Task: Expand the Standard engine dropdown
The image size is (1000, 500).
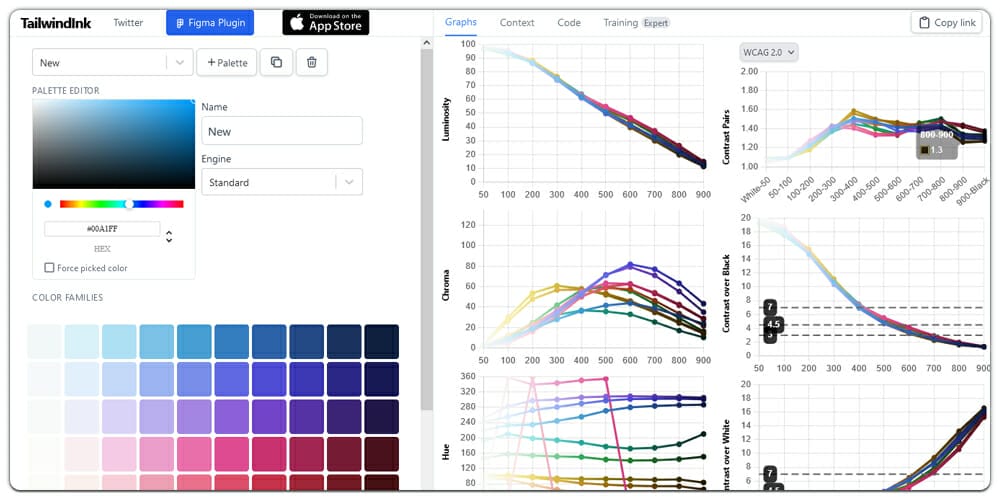Action: click(x=281, y=182)
